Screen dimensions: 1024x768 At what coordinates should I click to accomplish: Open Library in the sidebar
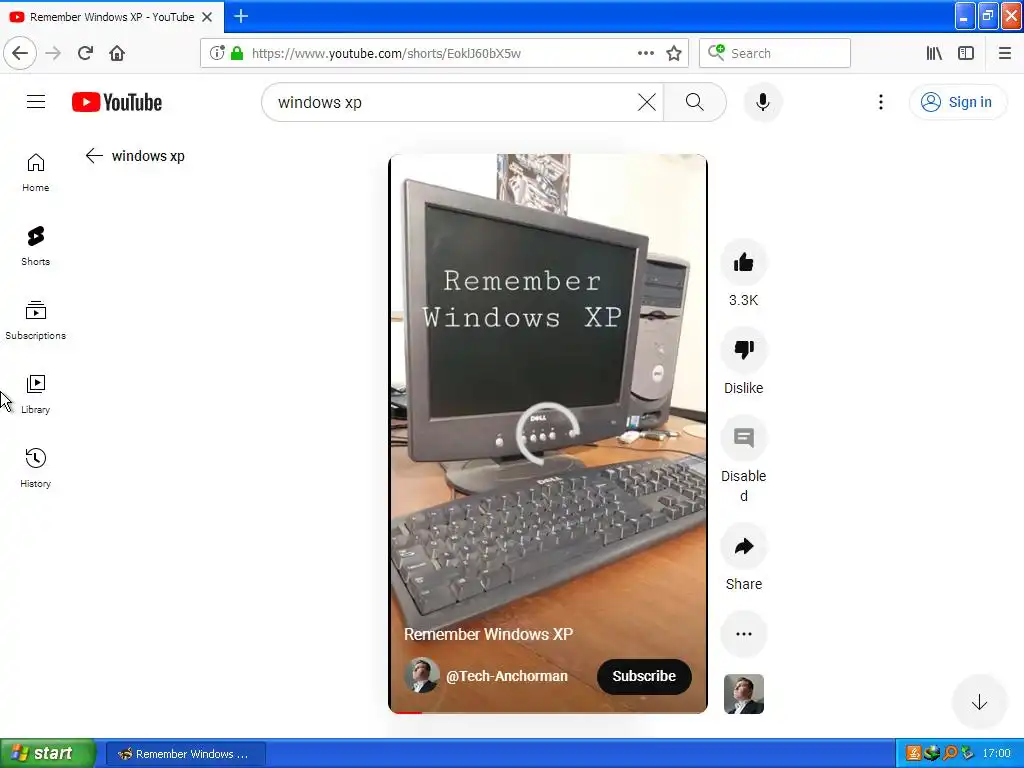point(35,394)
